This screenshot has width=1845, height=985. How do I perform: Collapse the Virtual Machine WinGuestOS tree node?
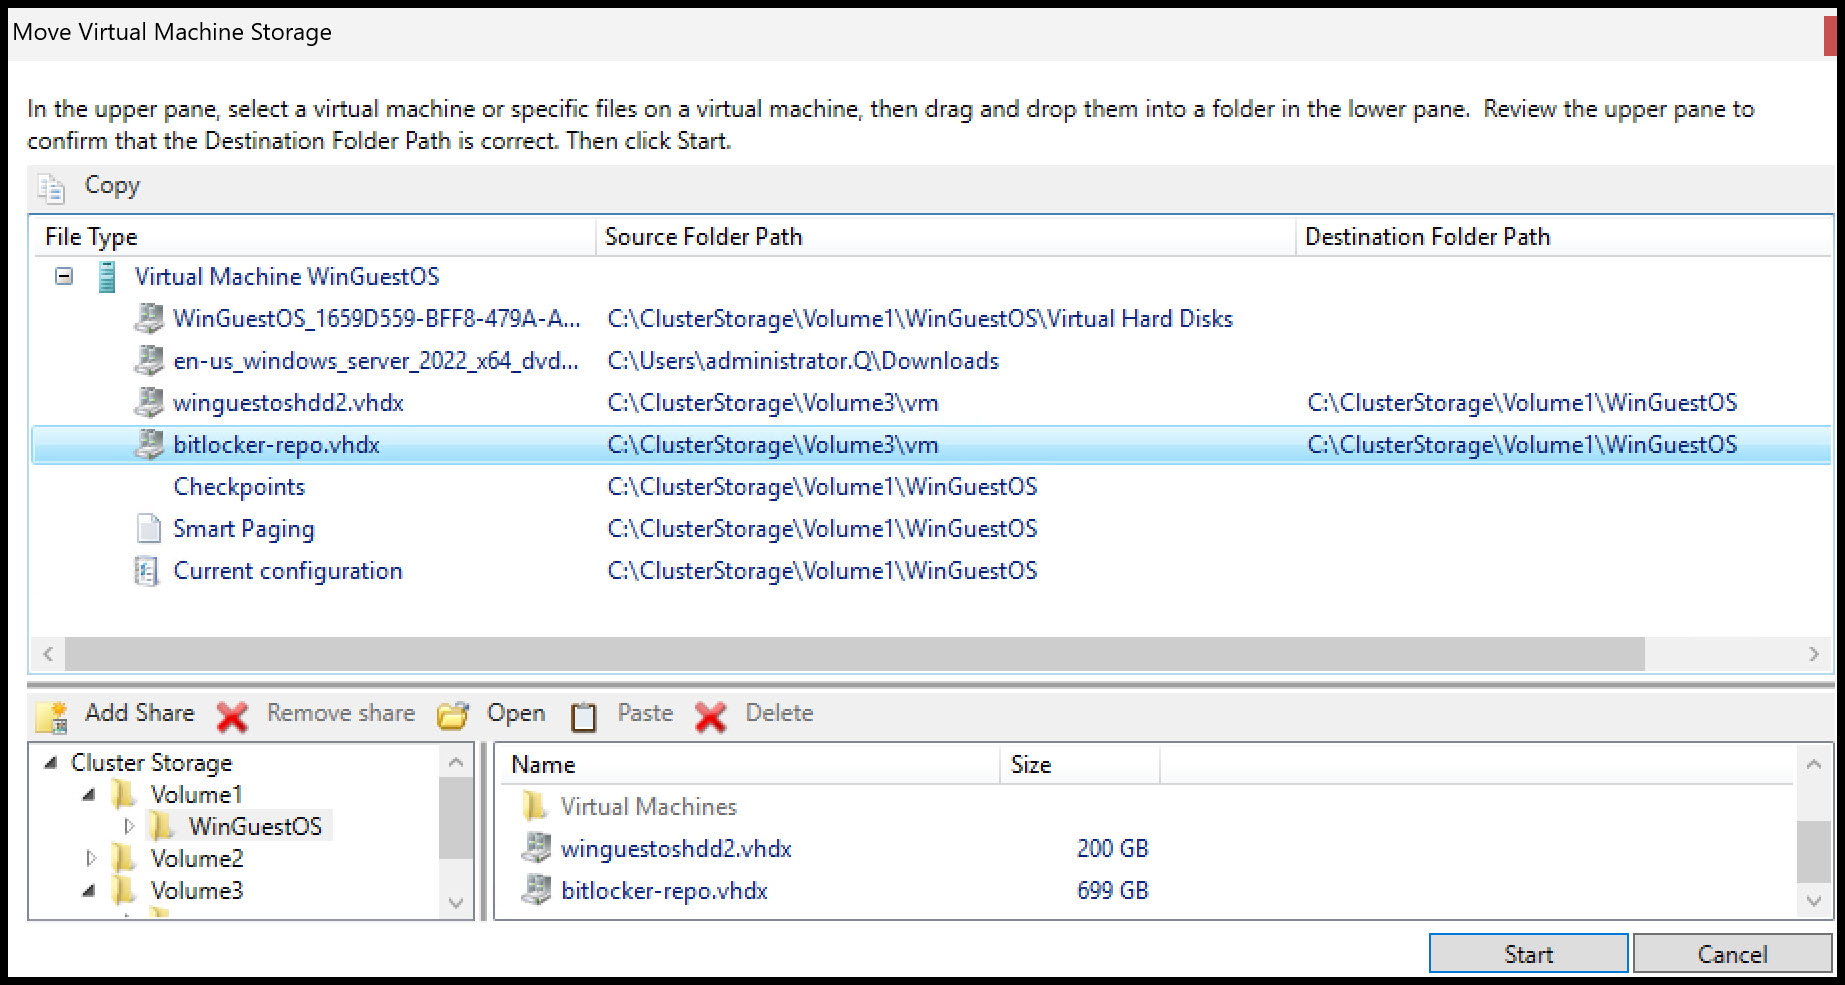pyautogui.click(x=64, y=276)
